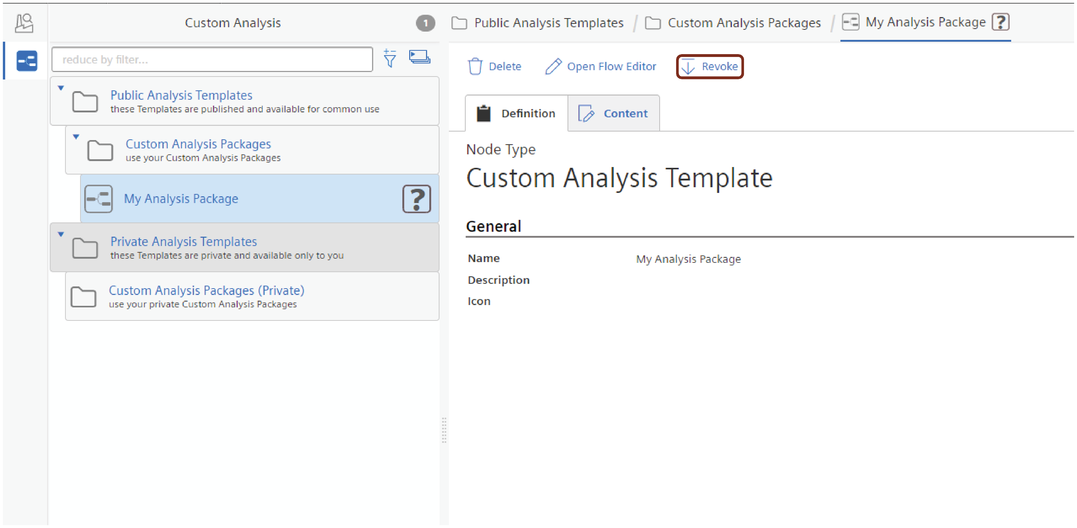This screenshot has height=528, width=1077.
Task: Click the Name field label
Action: pyautogui.click(x=484, y=259)
